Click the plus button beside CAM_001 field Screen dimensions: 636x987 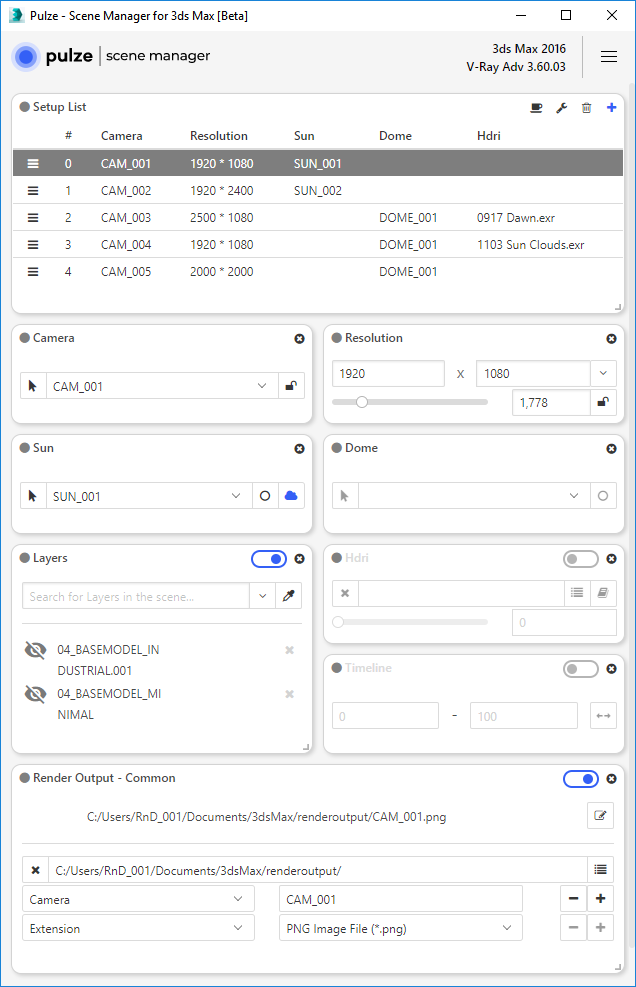point(600,899)
